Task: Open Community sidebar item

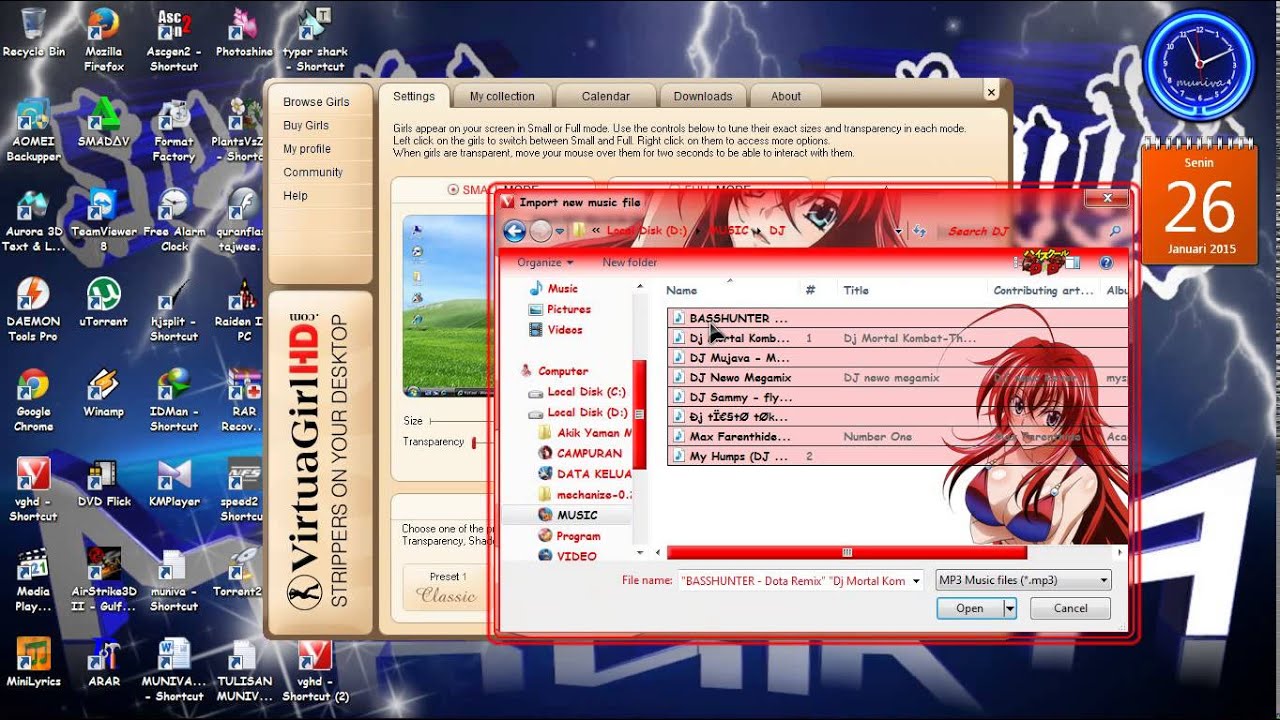Action: click(x=313, y=172)
